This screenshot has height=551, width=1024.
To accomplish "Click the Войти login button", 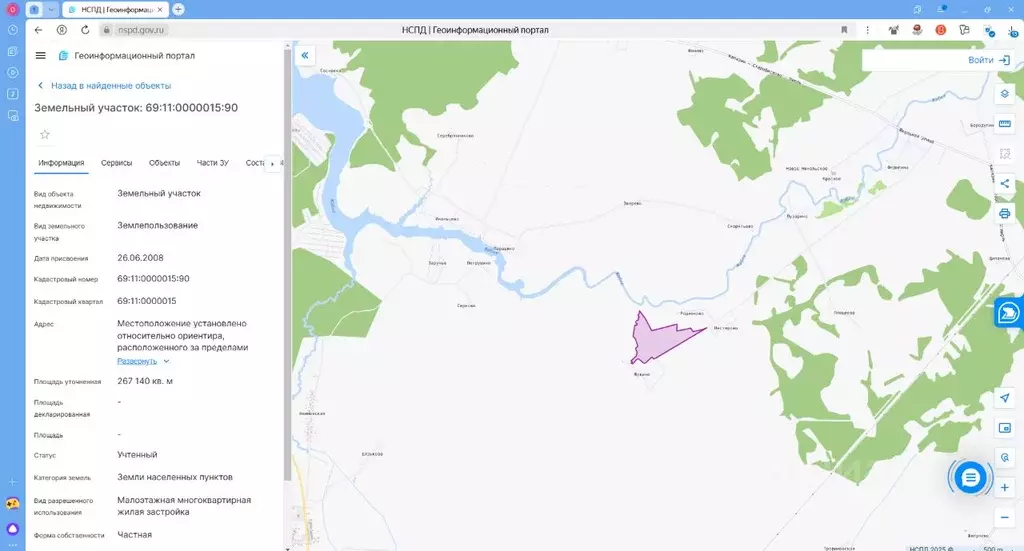I will tap(988, 60).
